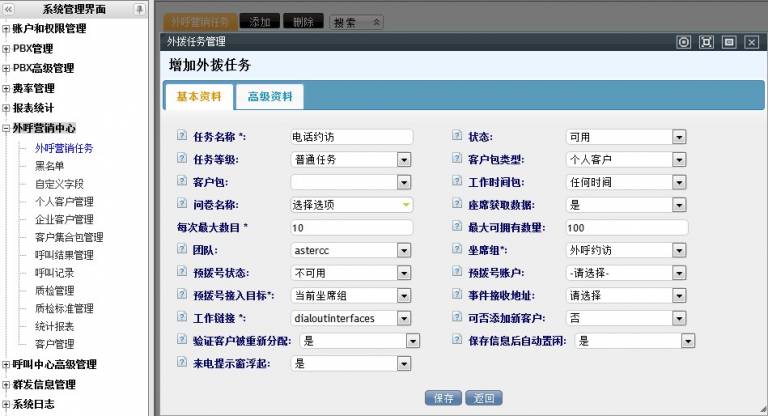Open 黑名单 in the sidebar menu

click(49, 166)
